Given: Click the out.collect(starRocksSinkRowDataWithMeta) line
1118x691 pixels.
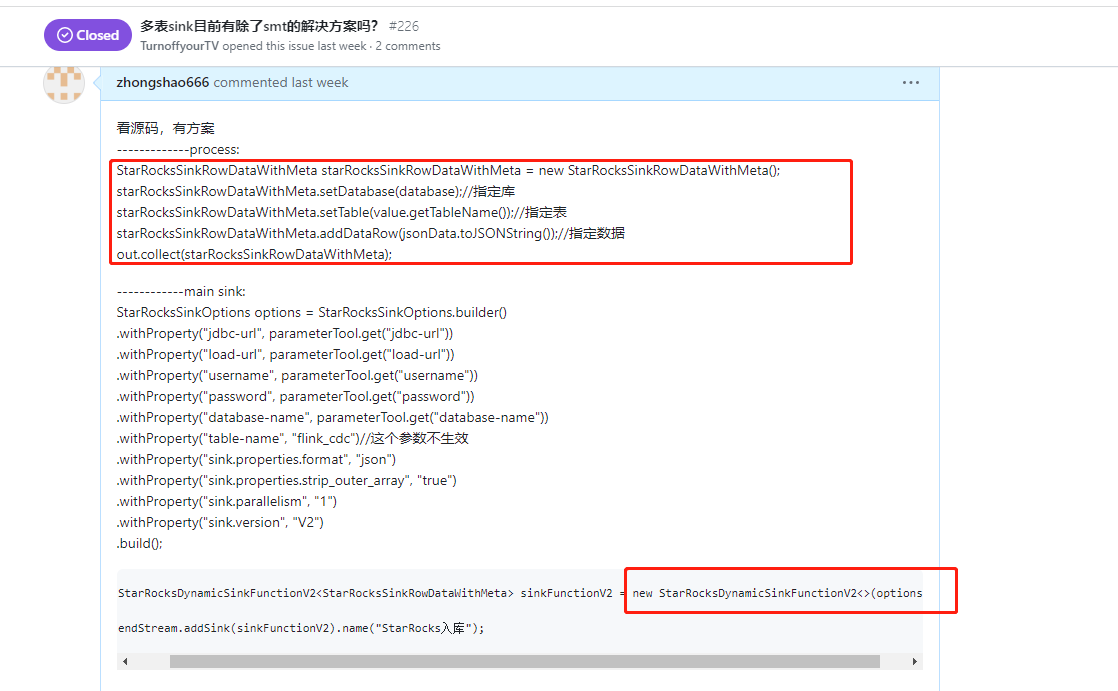Looking at the screenshot, I should [255, 255].
